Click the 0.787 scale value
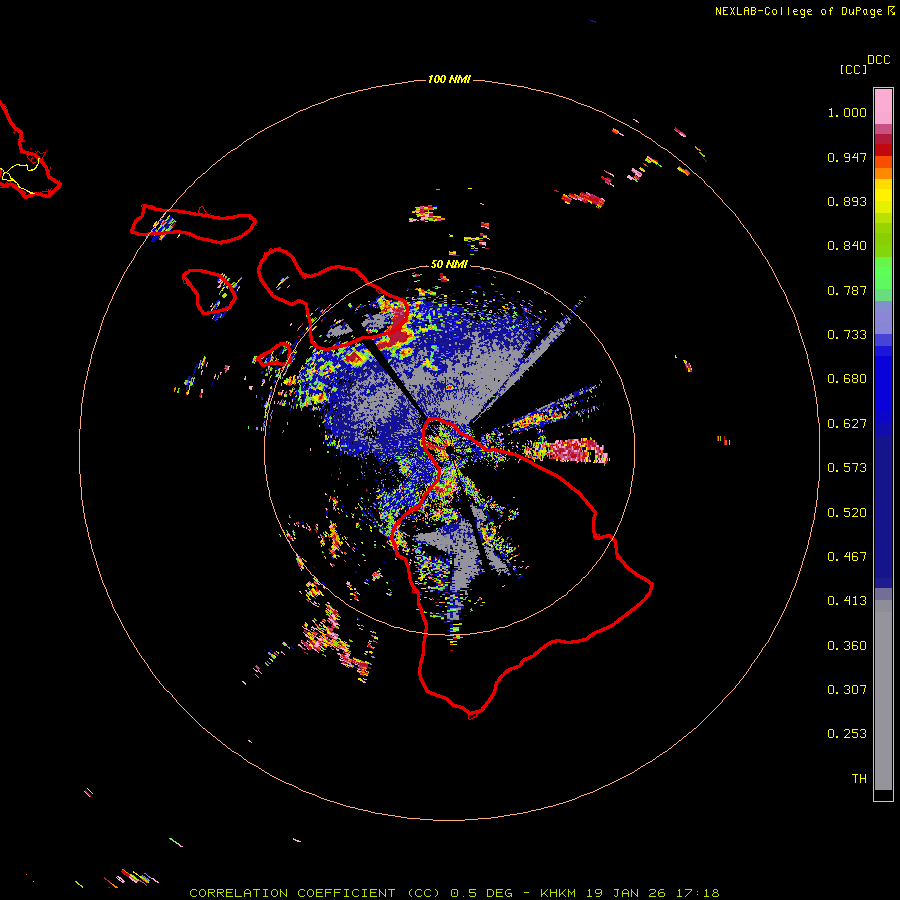Image resolution: width=900 pixels, height=900 pixels. coord(847,290)
